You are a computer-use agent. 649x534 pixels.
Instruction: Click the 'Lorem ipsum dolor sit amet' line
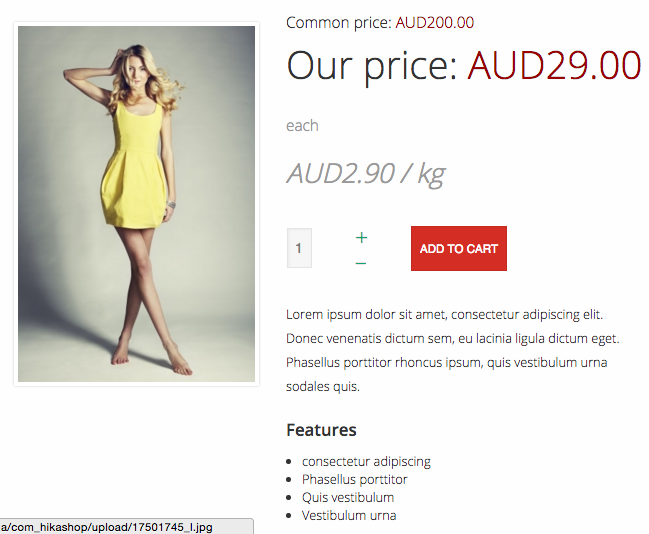[445, 315]
